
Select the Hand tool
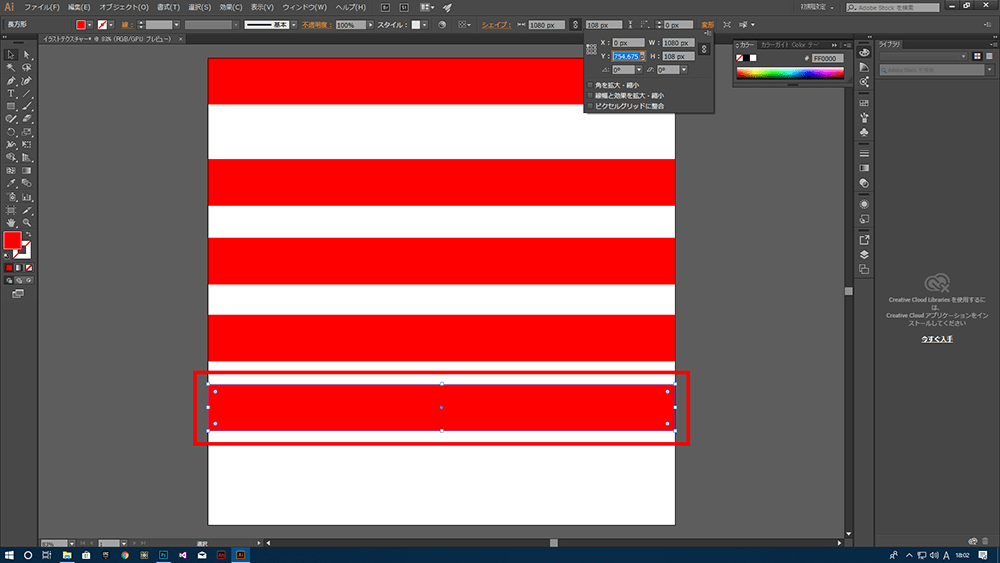tap(11, 223)
